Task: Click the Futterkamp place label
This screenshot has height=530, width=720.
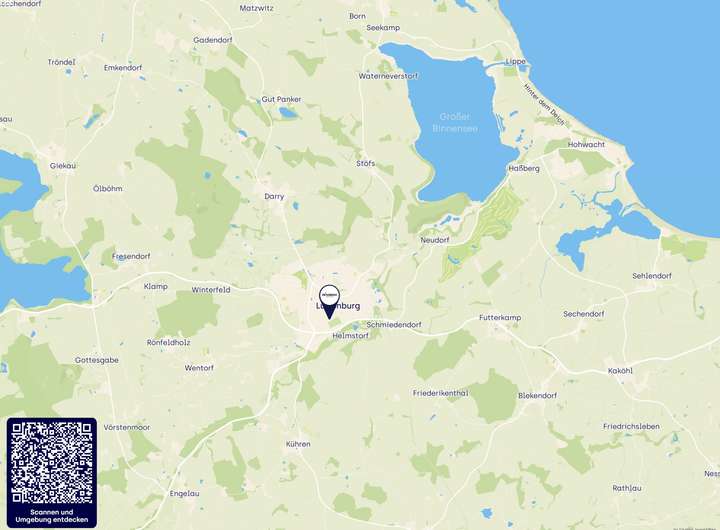Action: (x=500, y=317)
